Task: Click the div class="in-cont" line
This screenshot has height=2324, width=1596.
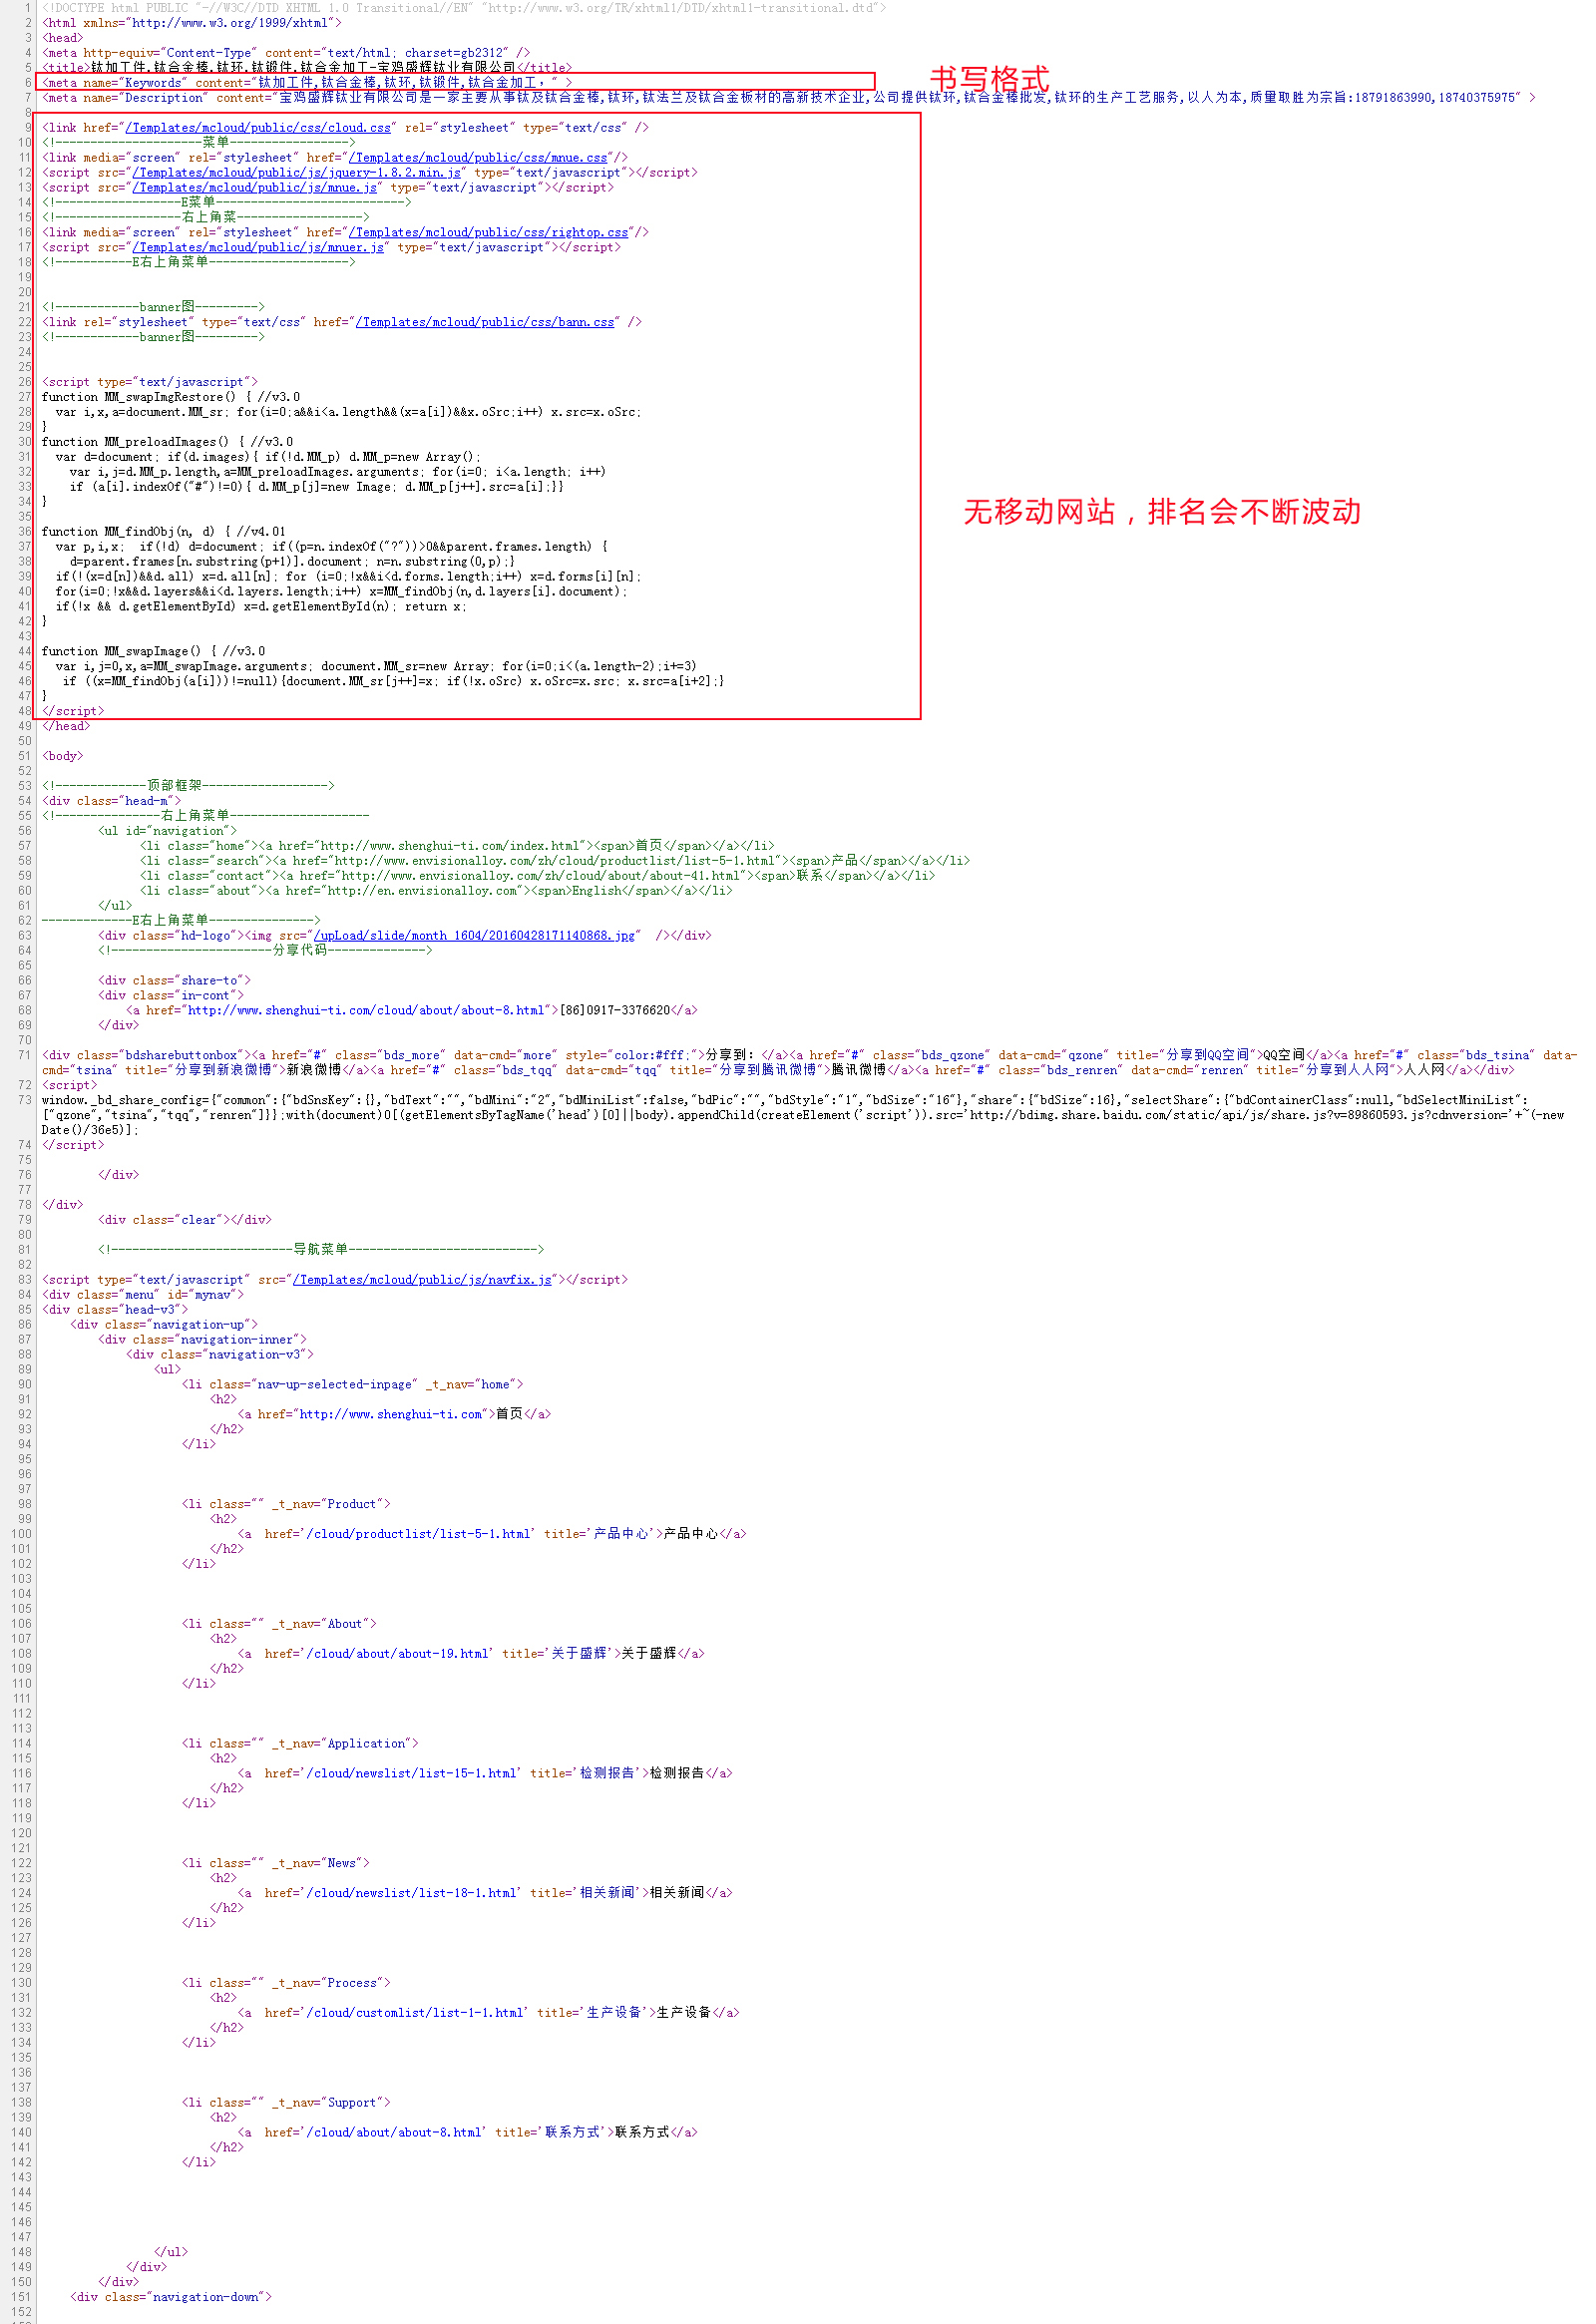Action: pos(171,996)
